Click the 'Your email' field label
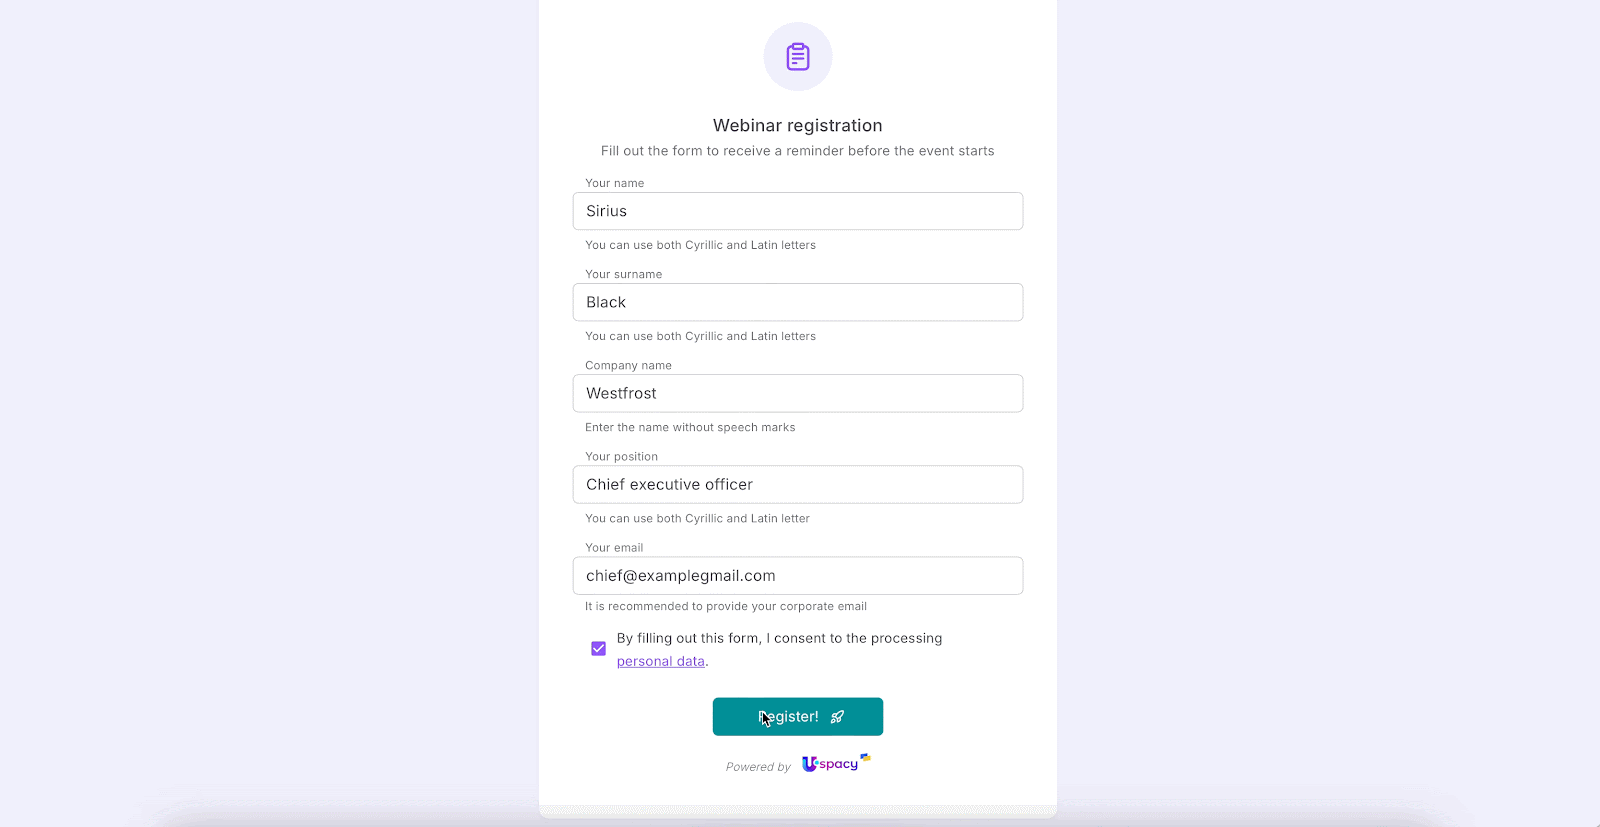 [x=614, y=548]
